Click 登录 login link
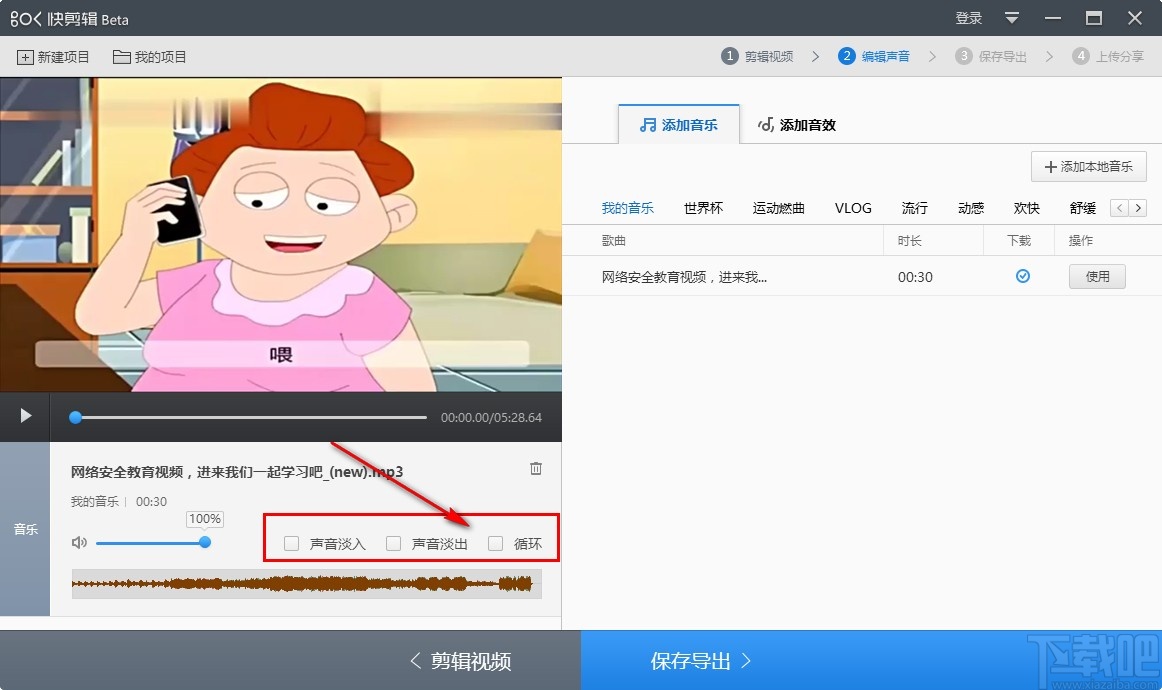This screenshot has height=690, width=1162. [x=969, y=18]
